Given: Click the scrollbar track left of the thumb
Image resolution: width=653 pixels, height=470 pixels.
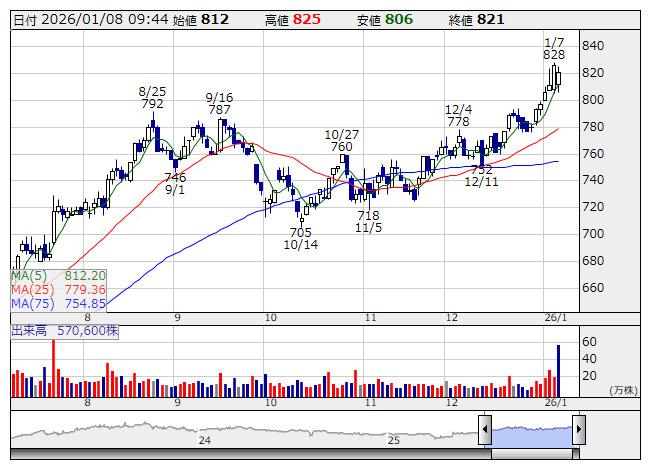Looking at the screenshot, I should coord(251,454).
